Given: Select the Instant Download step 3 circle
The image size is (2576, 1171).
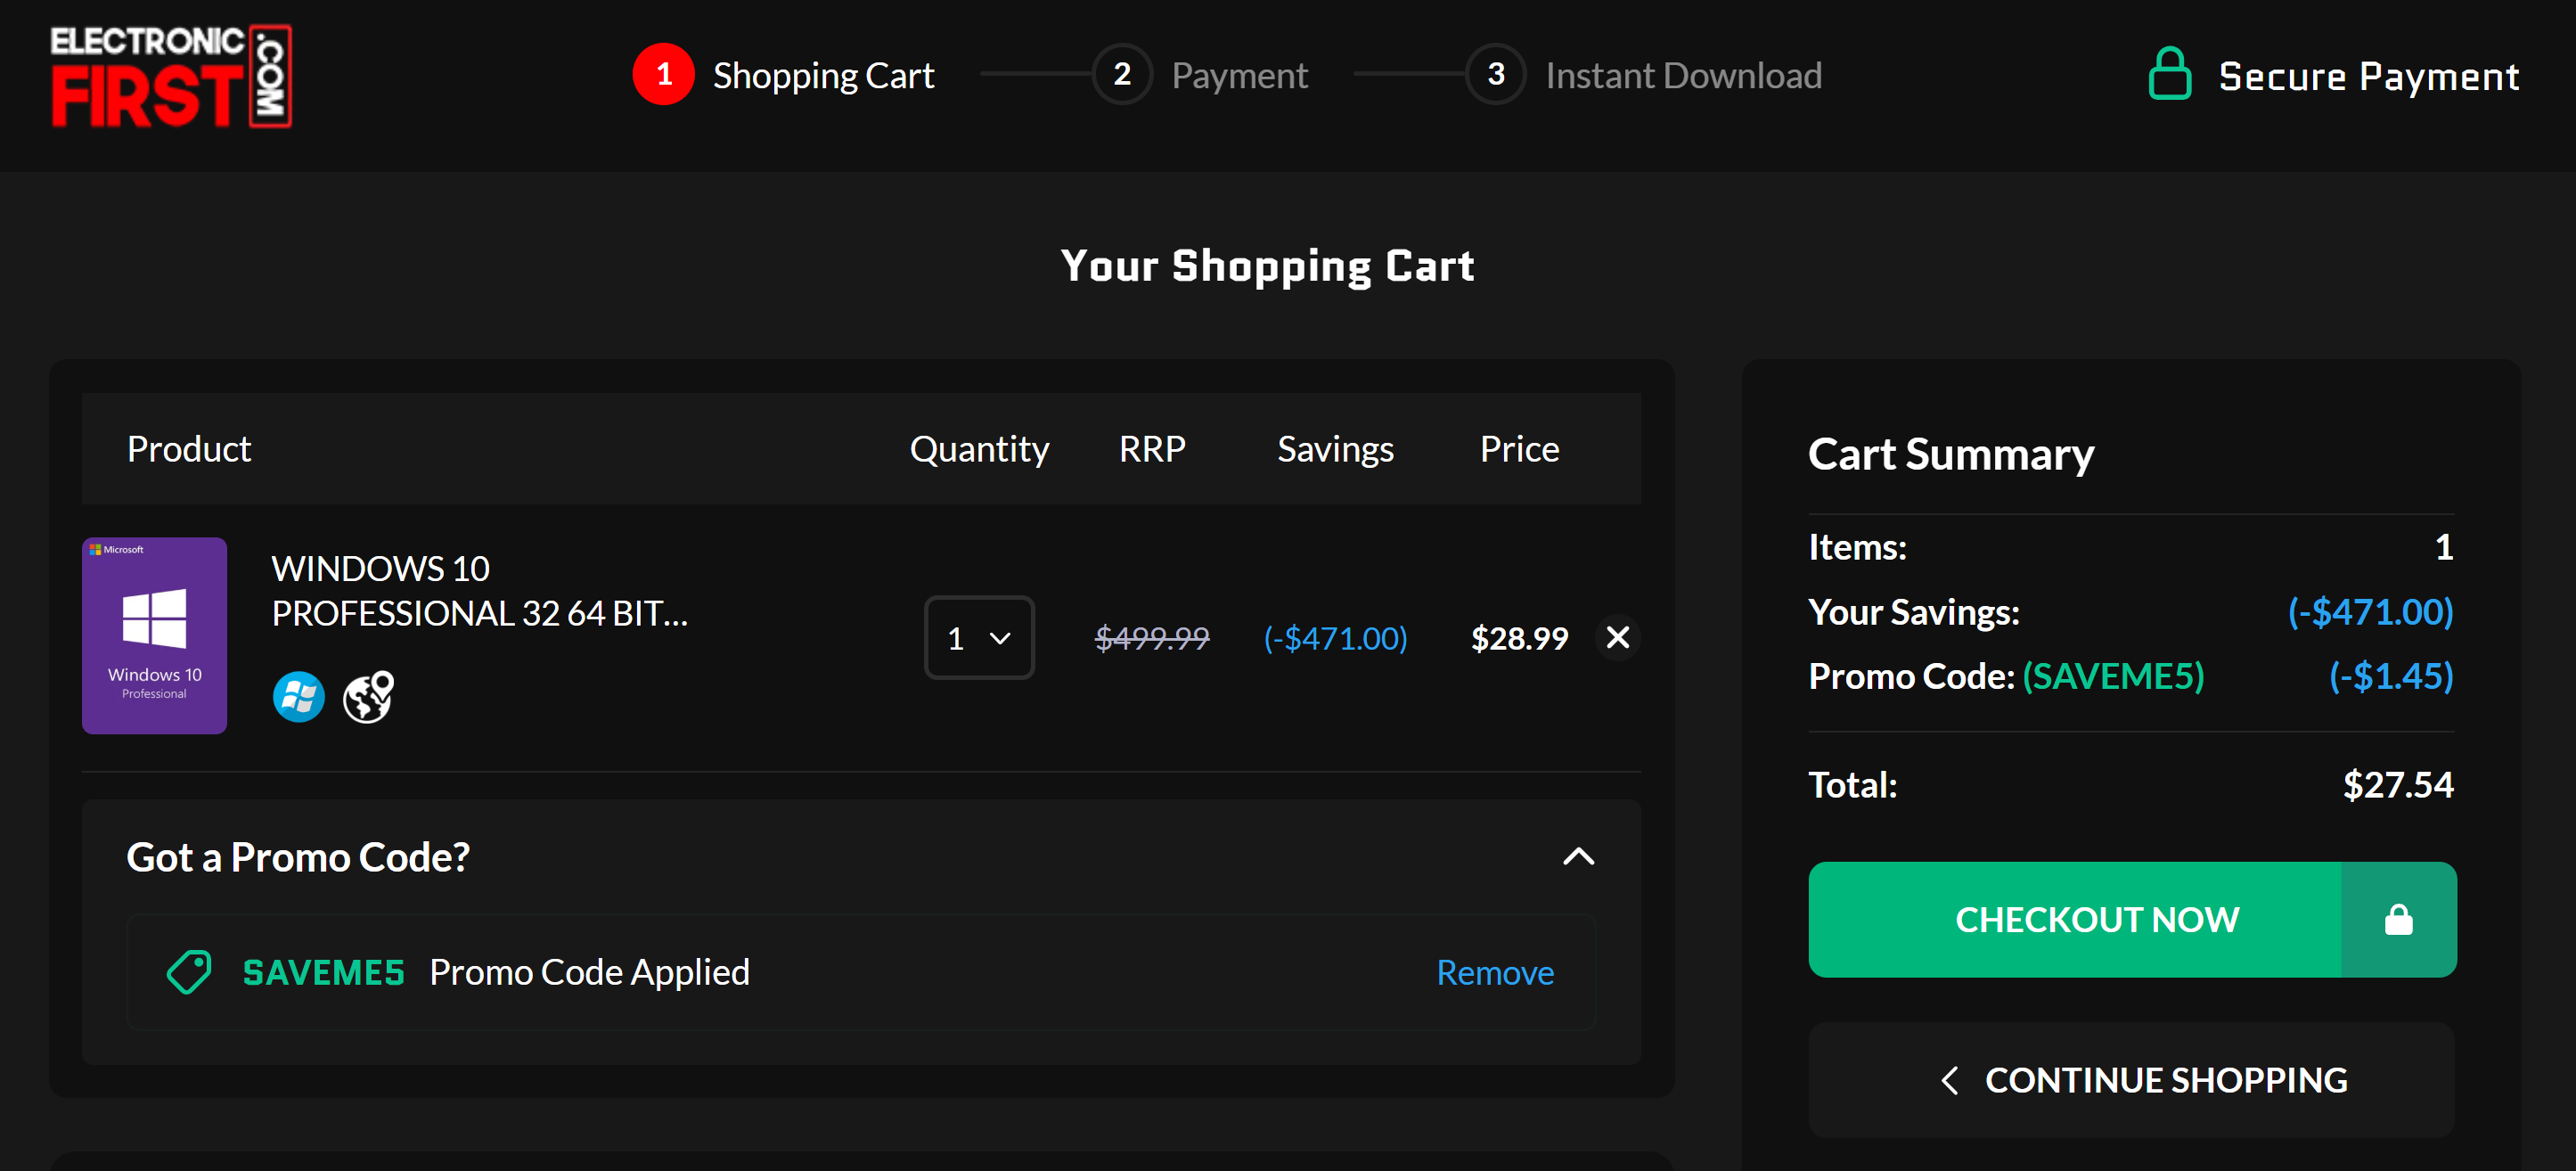Looking at the screenshot, I should (x=1496, y=74).
